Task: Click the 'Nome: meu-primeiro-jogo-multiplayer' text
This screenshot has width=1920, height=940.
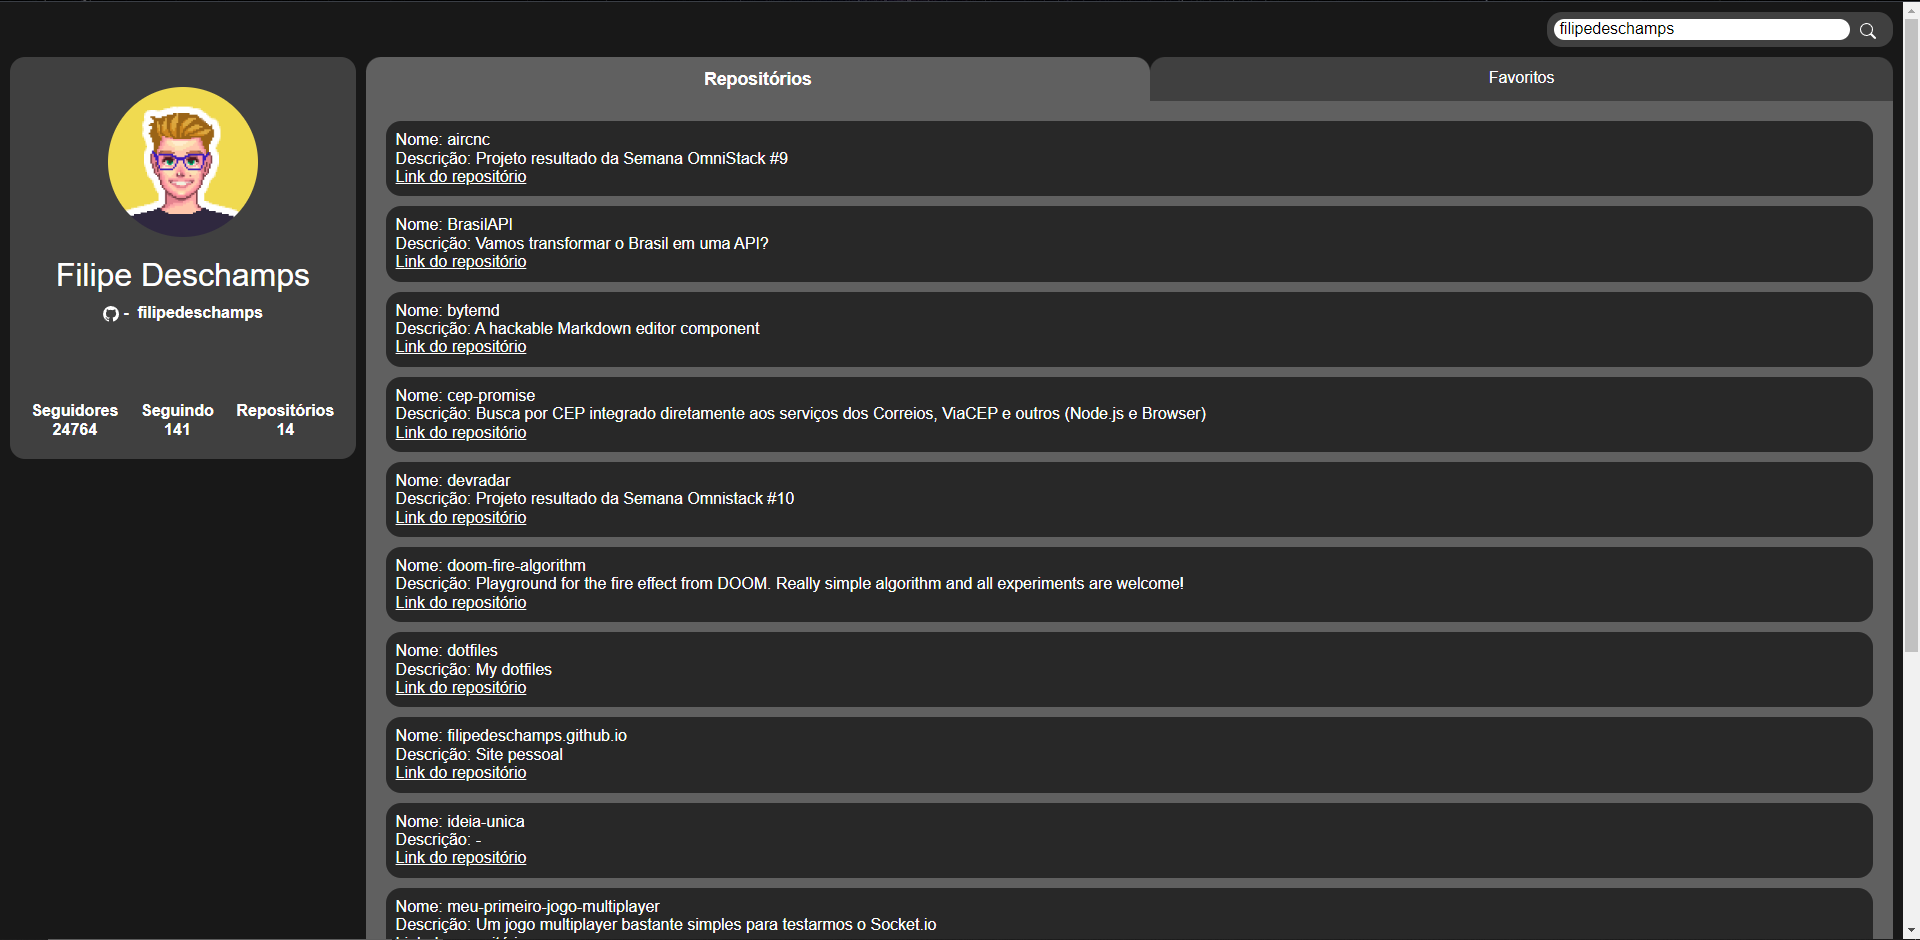Action: (528, 907)
